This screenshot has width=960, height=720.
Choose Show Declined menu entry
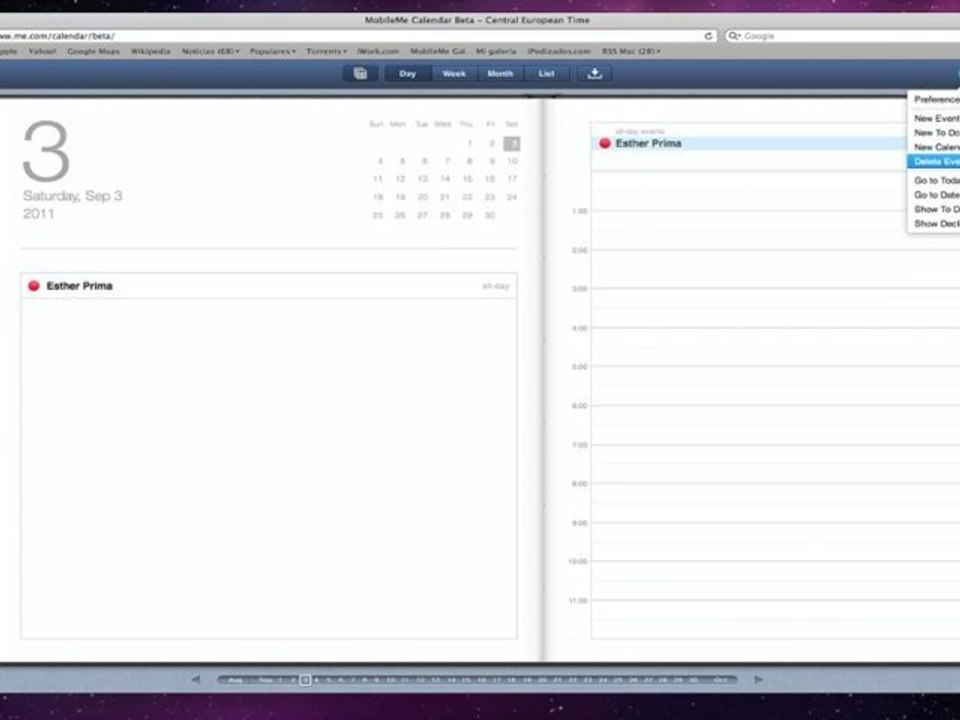[934, 224]
